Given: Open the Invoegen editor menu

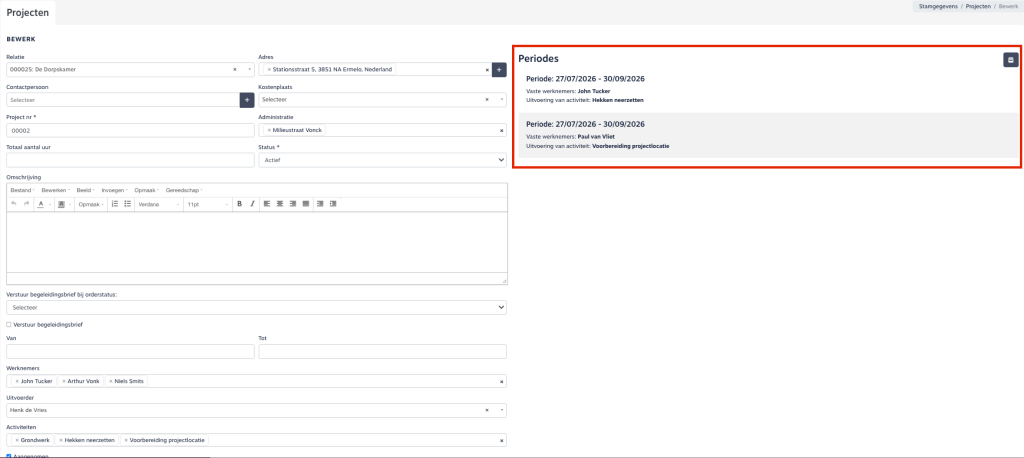Looking at the screenshot, I should [x=114, y=190].
